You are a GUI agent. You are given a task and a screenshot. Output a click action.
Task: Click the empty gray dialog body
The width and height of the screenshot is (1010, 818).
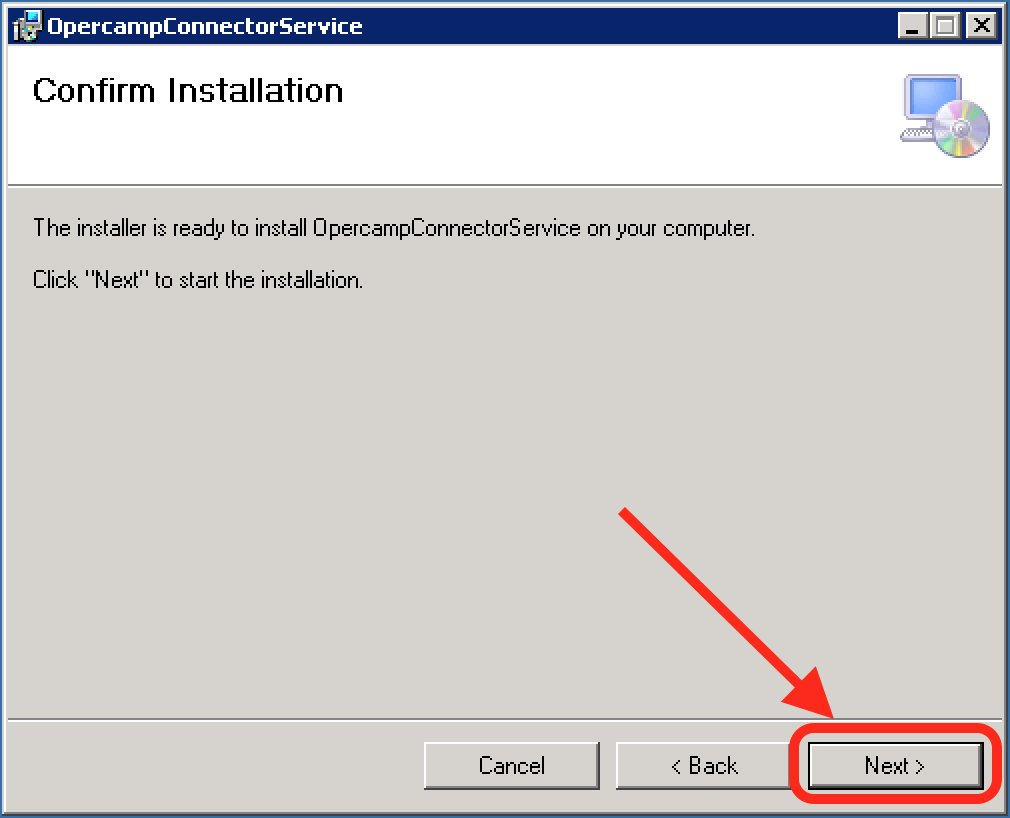pos(350,500)
